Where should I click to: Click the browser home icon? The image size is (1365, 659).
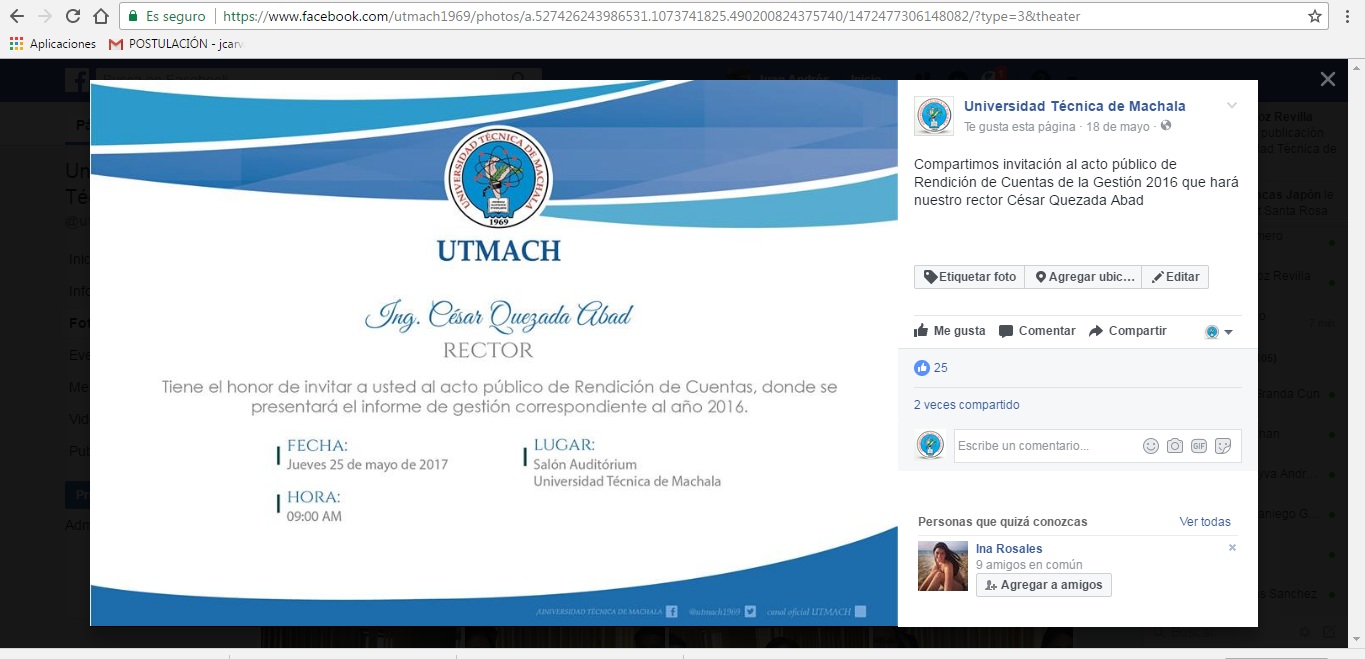[x=100, y=16]
